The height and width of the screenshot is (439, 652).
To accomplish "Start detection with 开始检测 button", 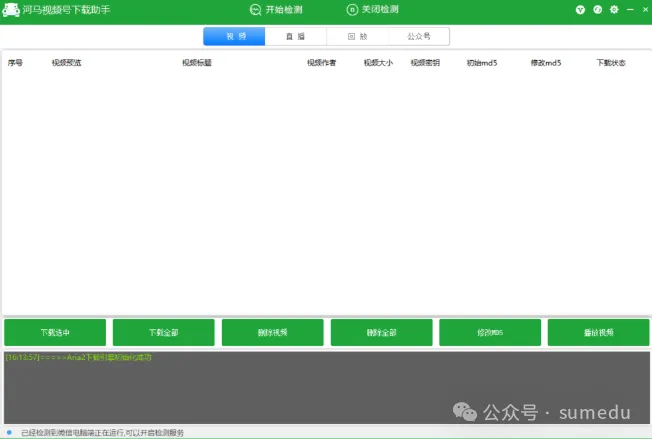I will 276,10.
